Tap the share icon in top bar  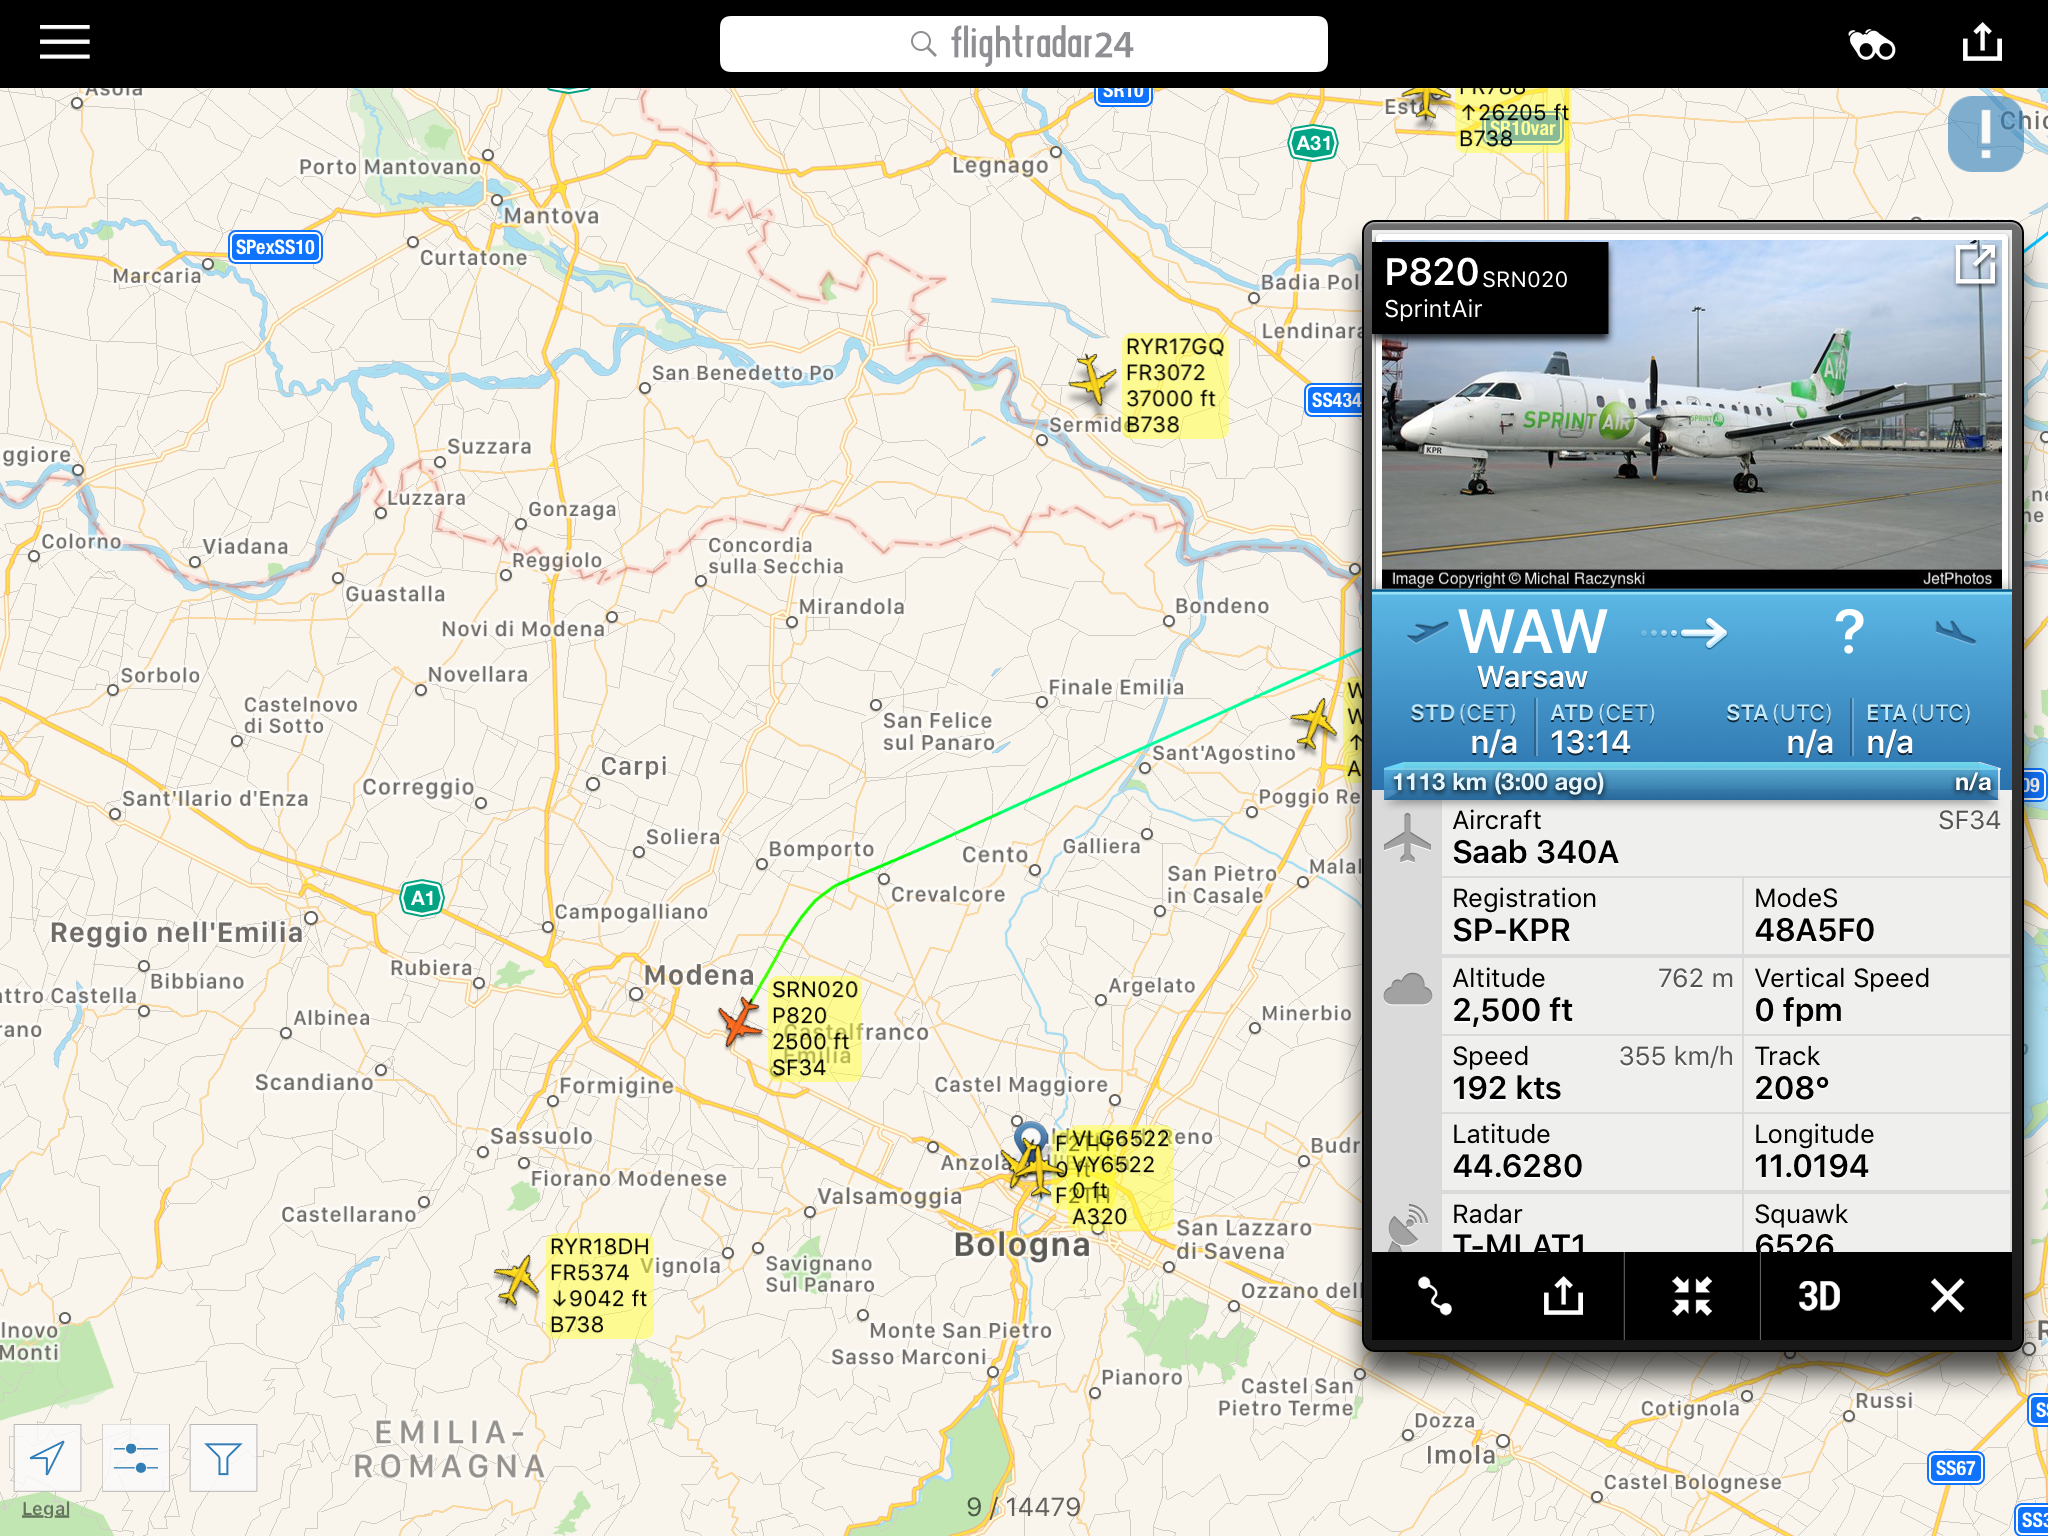click(1982, 43)
